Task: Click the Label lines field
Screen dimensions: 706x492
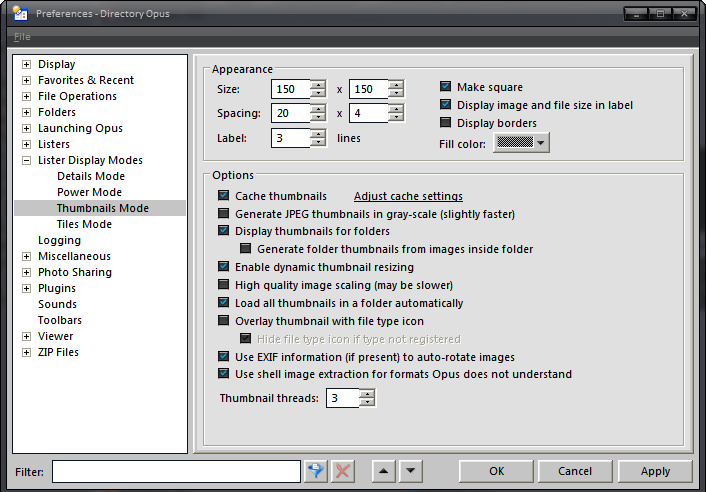Action: coord(290,138)
